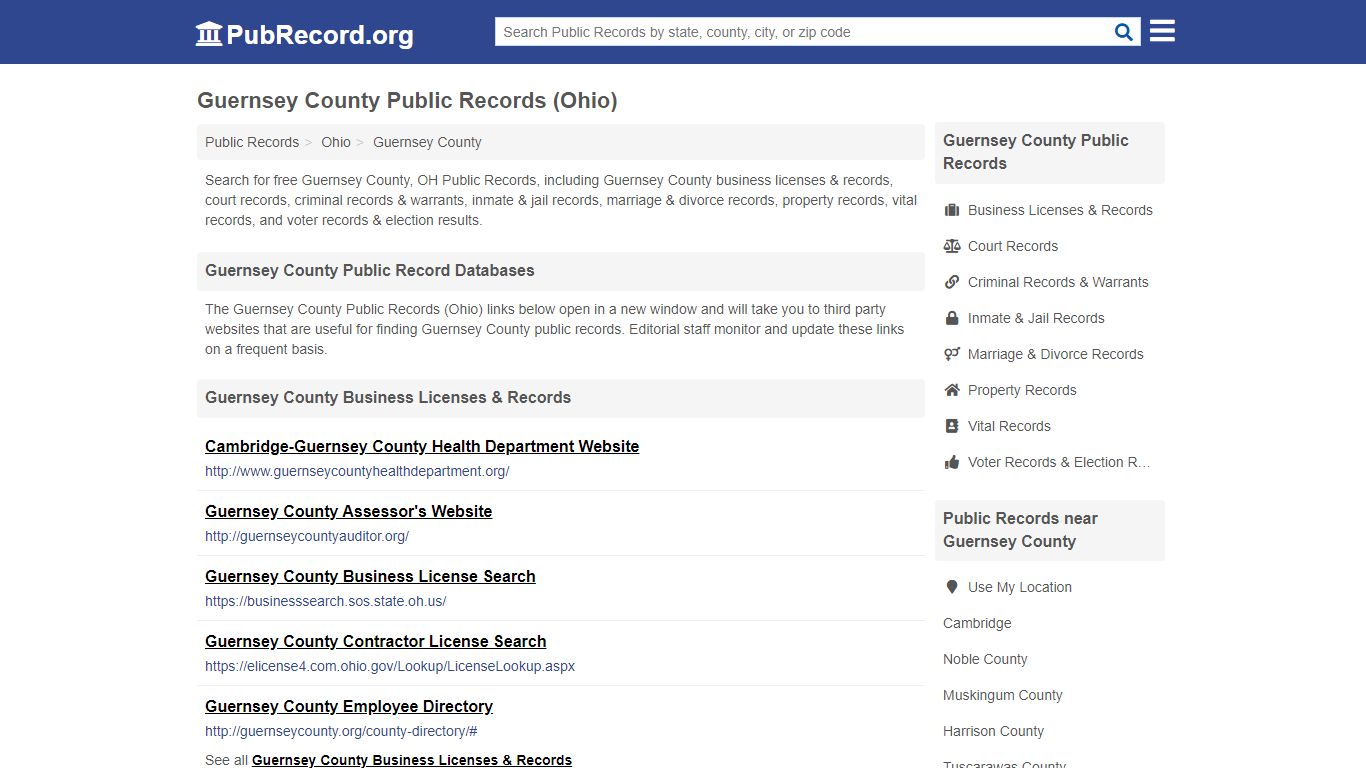Screen dimensions: 1366x768
Task: Click the ID card icon beside Vital Records
Action: tap(952, 426)
